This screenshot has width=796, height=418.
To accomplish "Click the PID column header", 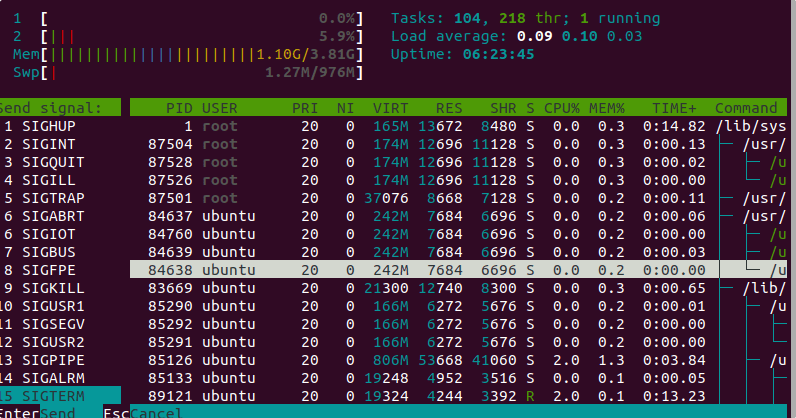I will tap(178, 107).
